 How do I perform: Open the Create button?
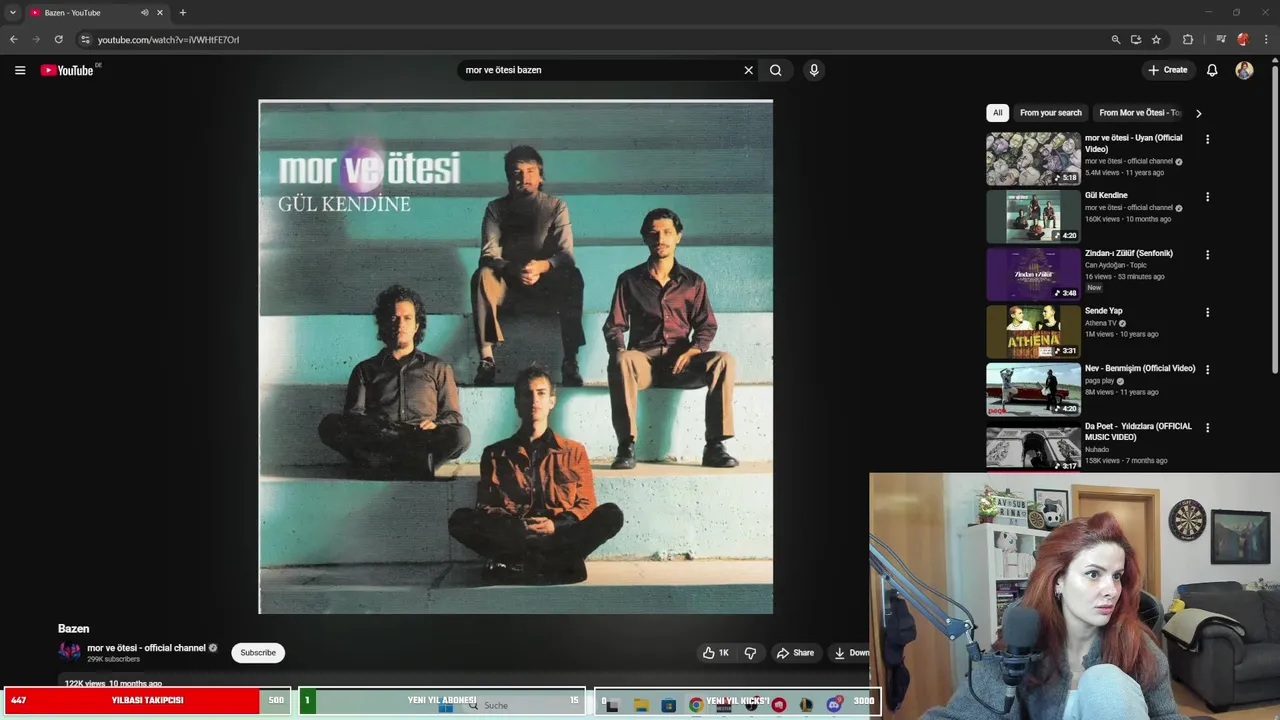[1168, 70]
